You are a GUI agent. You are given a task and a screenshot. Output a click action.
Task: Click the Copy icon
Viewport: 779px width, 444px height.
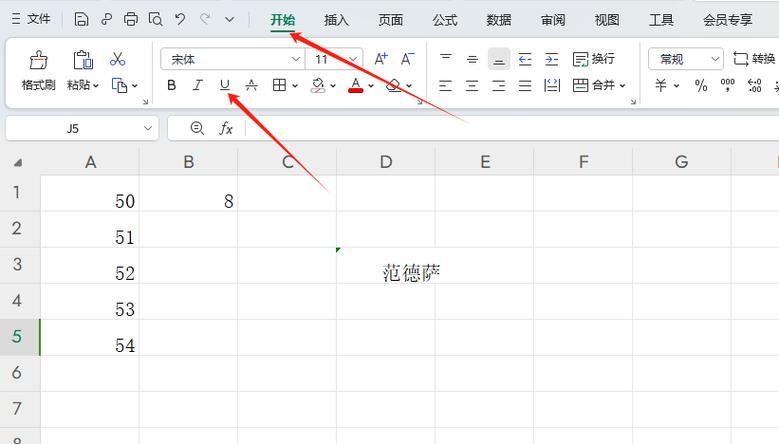click(119, 85)
